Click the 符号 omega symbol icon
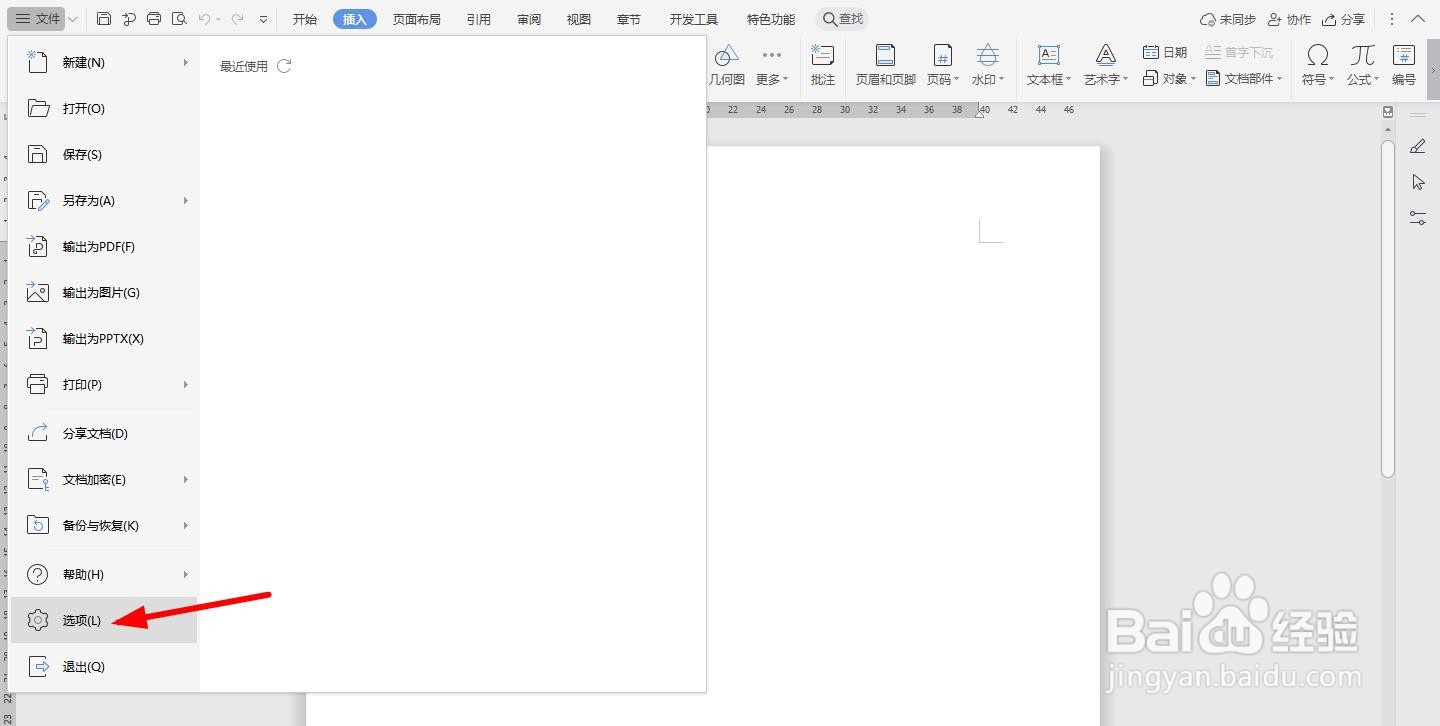 point(1318,55)
